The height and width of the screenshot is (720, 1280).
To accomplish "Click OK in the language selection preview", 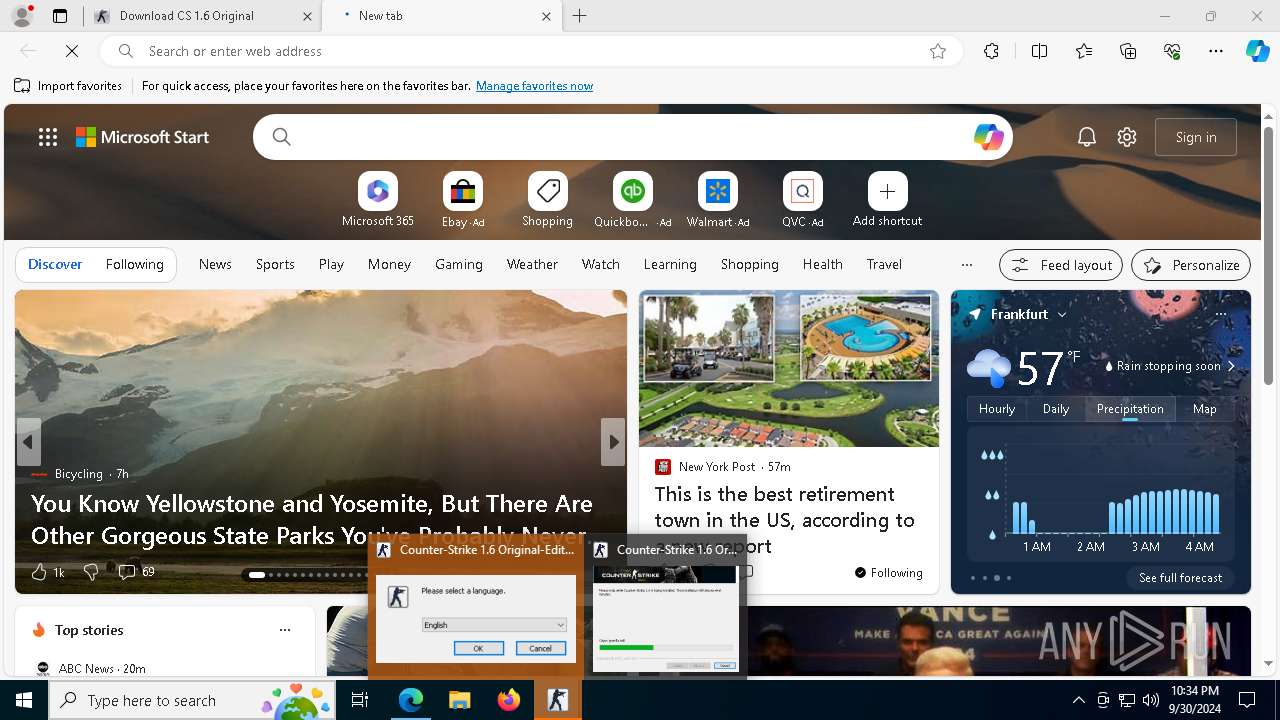I will click(478, 648).
